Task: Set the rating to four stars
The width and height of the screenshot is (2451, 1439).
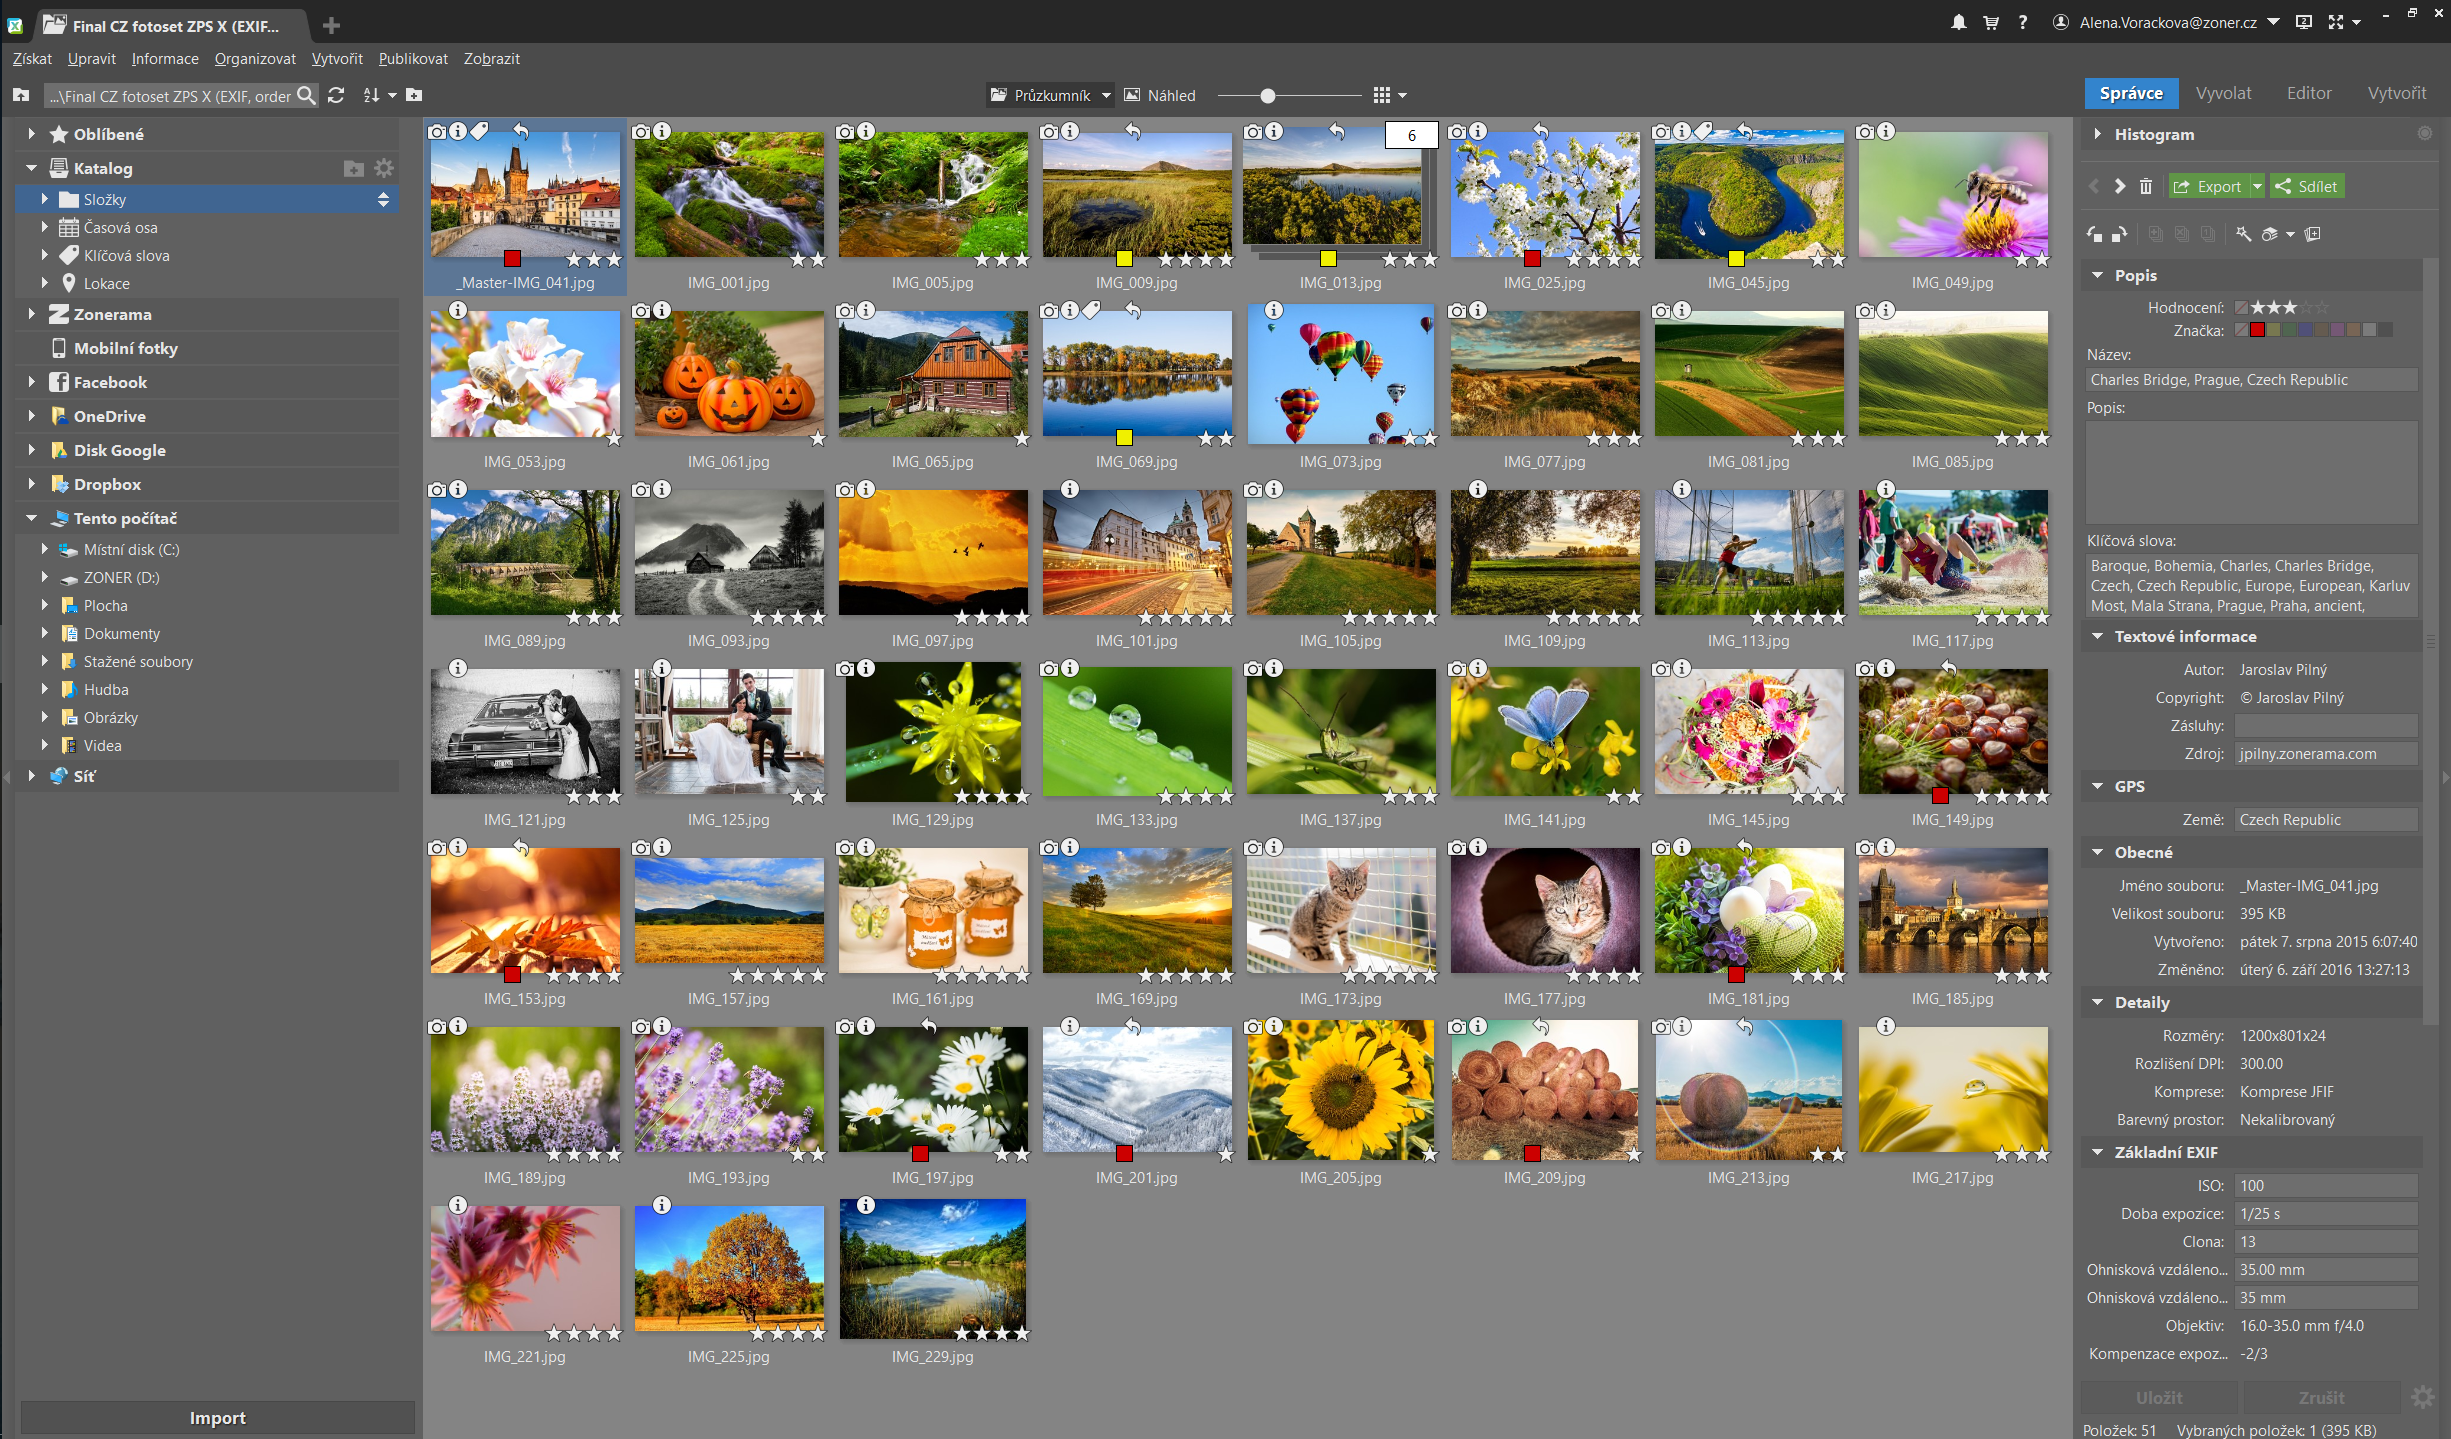Action: click(2306, 308)
